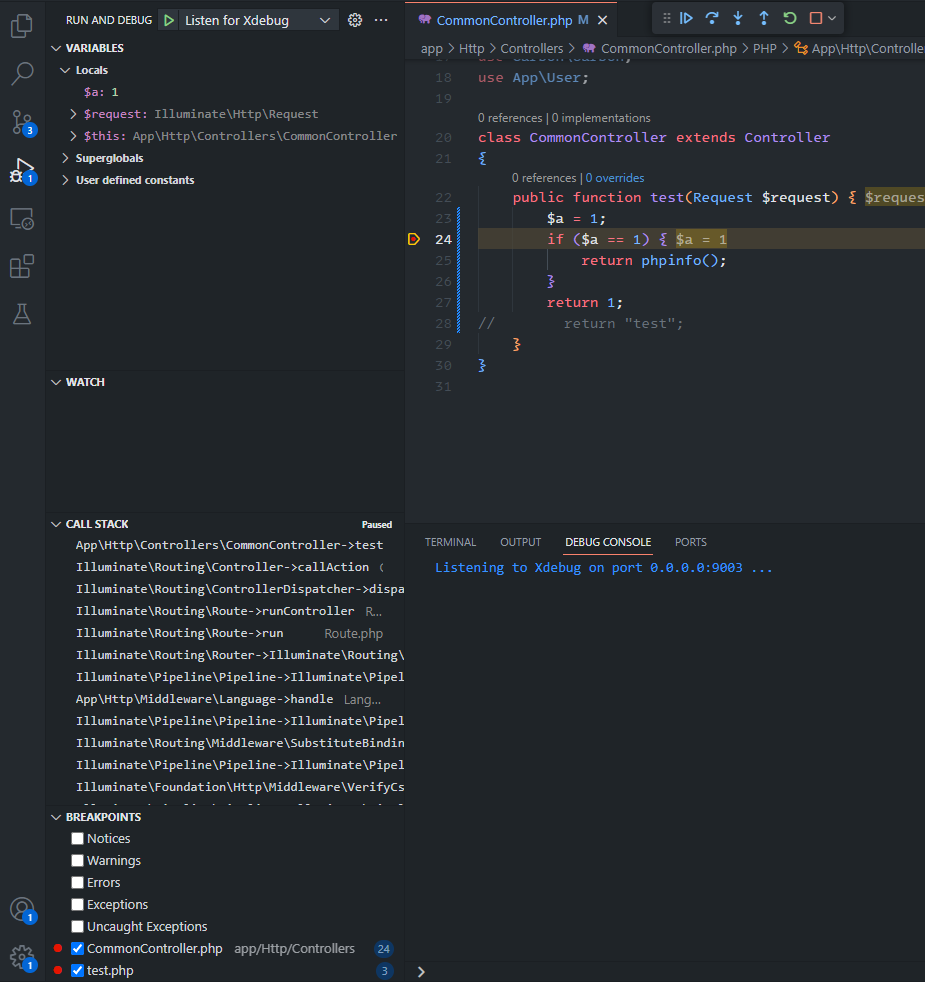Open Source Control view in activity bar
The width and height of the screenshot is (925, 982).
[x=22, y=122]
